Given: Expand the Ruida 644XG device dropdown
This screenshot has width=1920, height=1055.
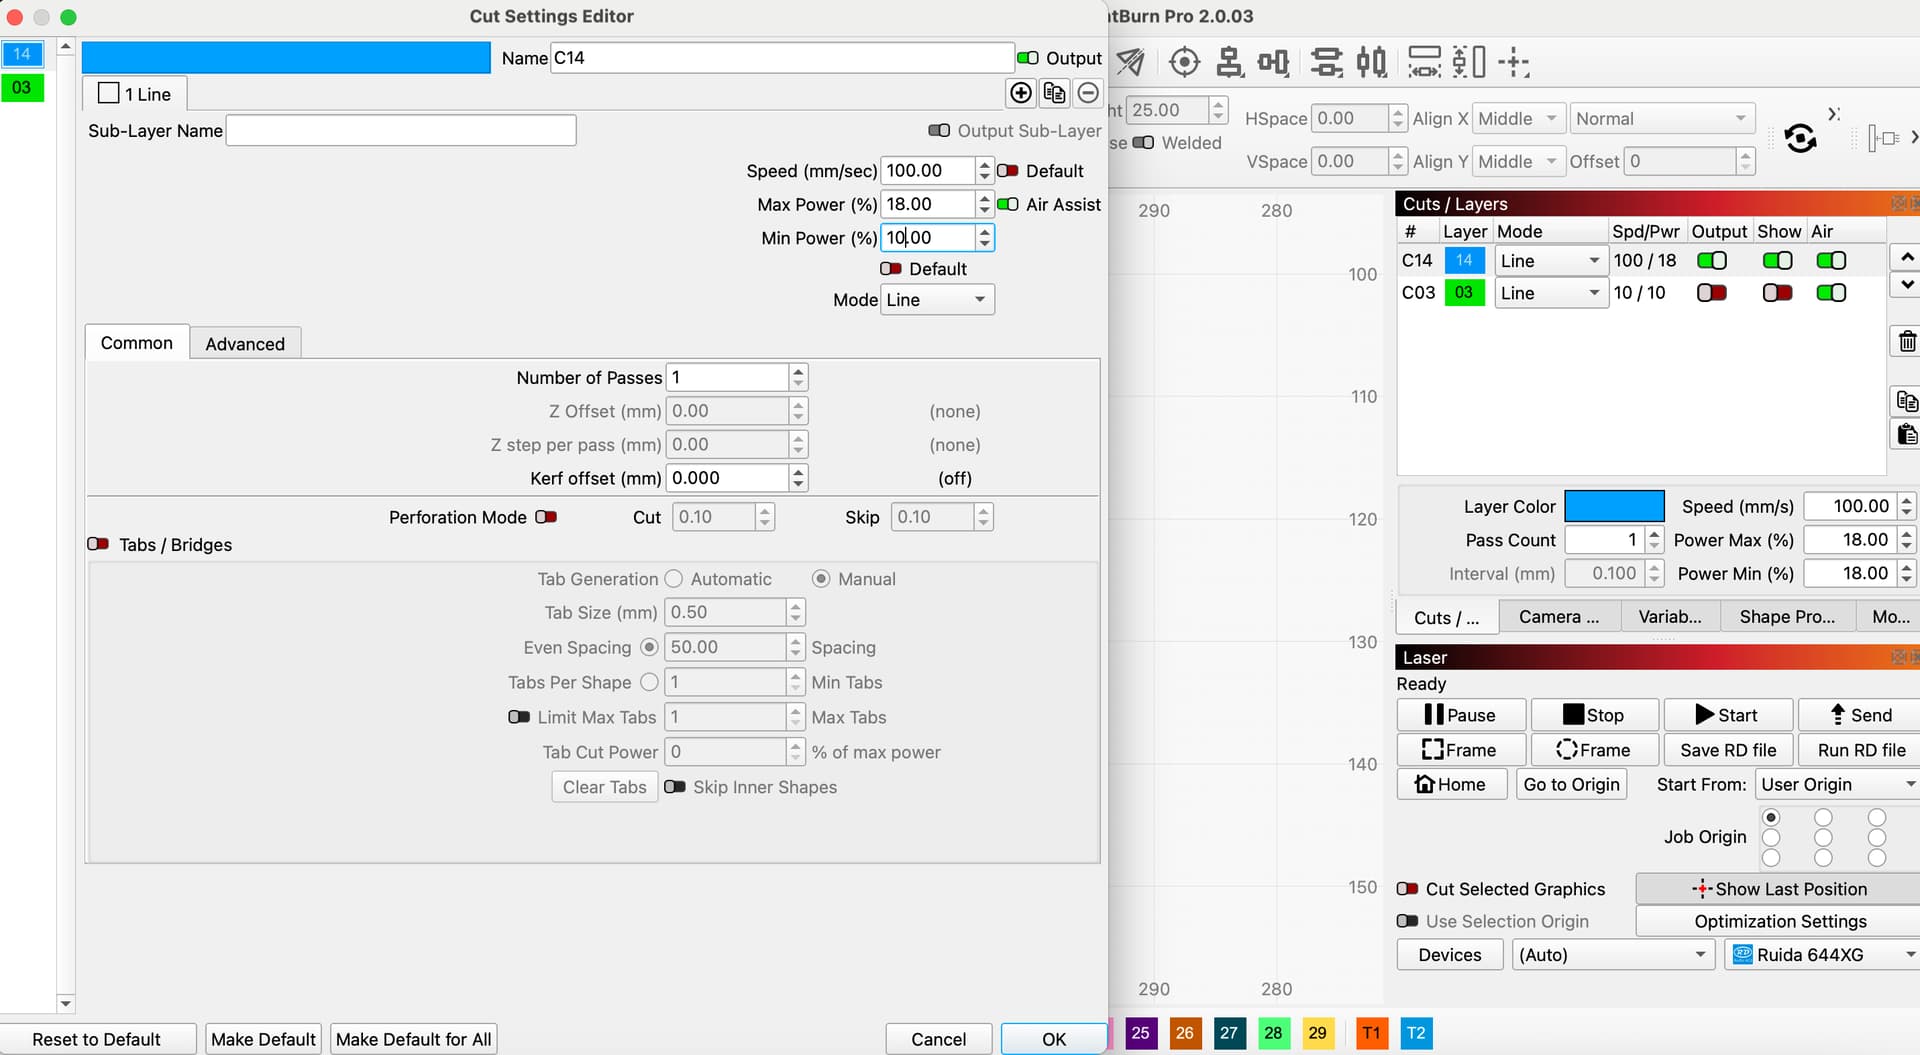Looking at the screenshot, I should 1822,955.
